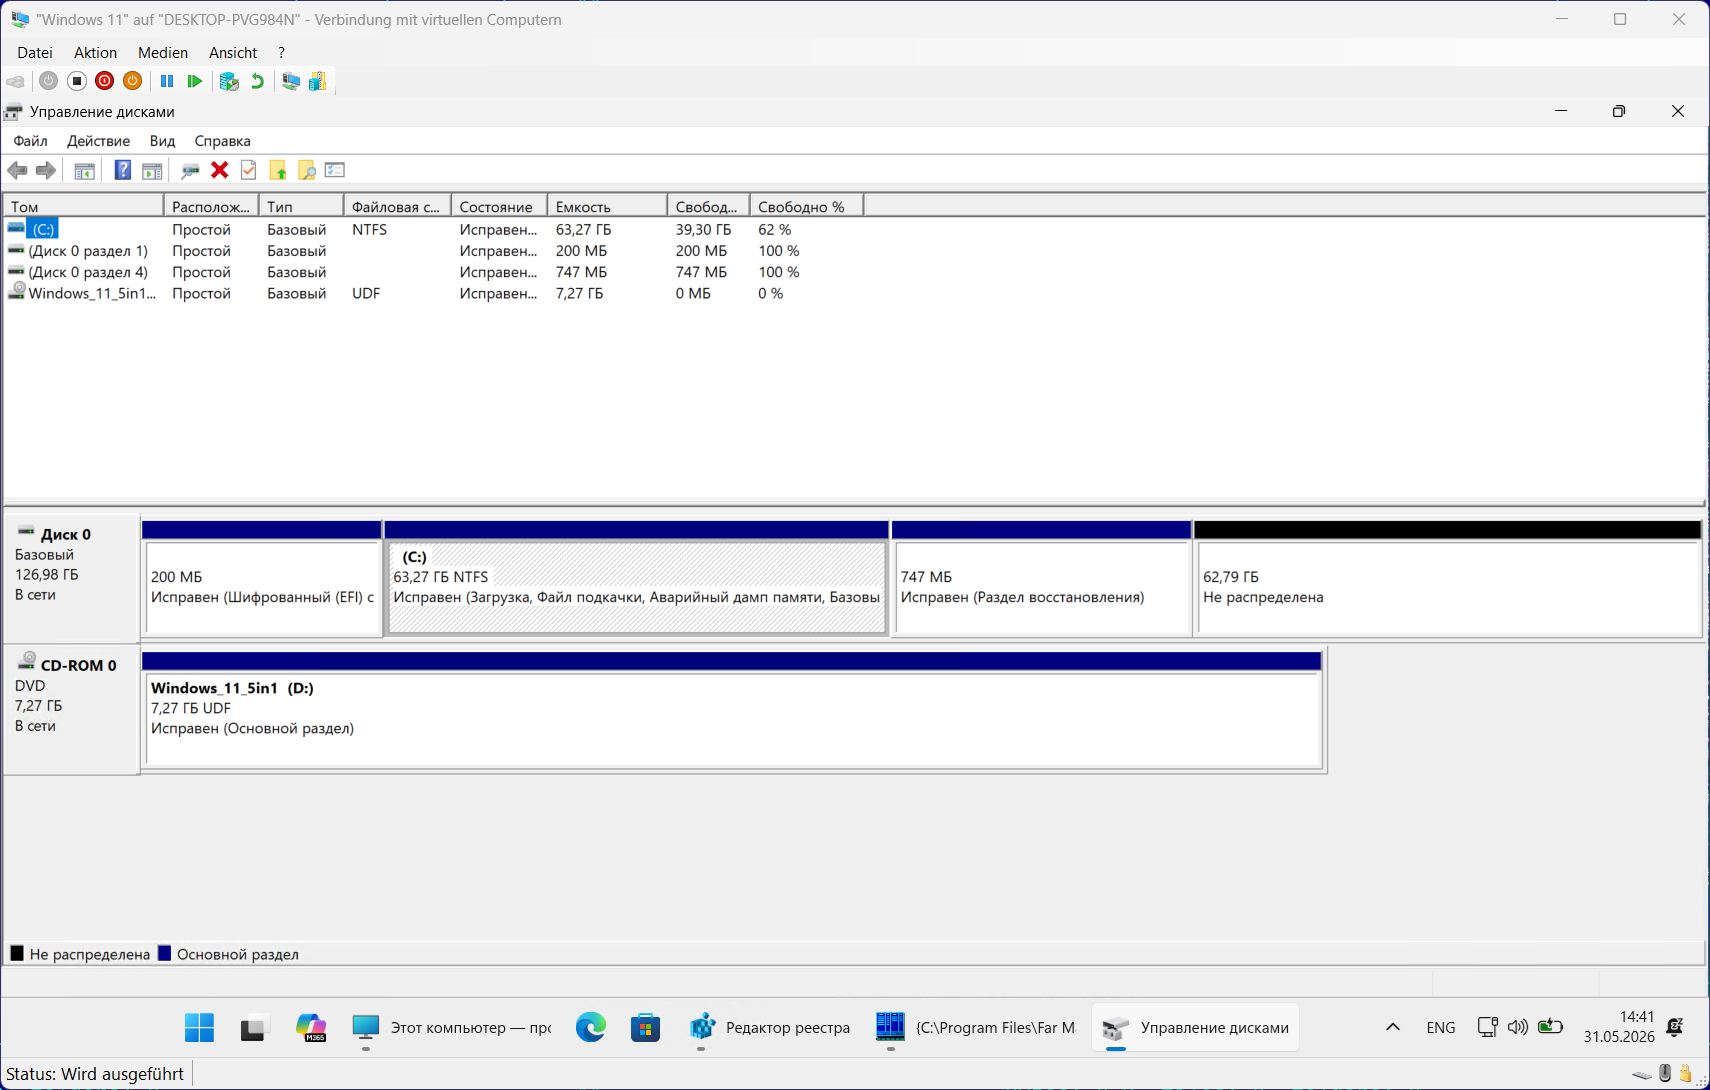Click the blue Основной раздел legend swatch
The image size is (1710, 1090).
point(165,953)
